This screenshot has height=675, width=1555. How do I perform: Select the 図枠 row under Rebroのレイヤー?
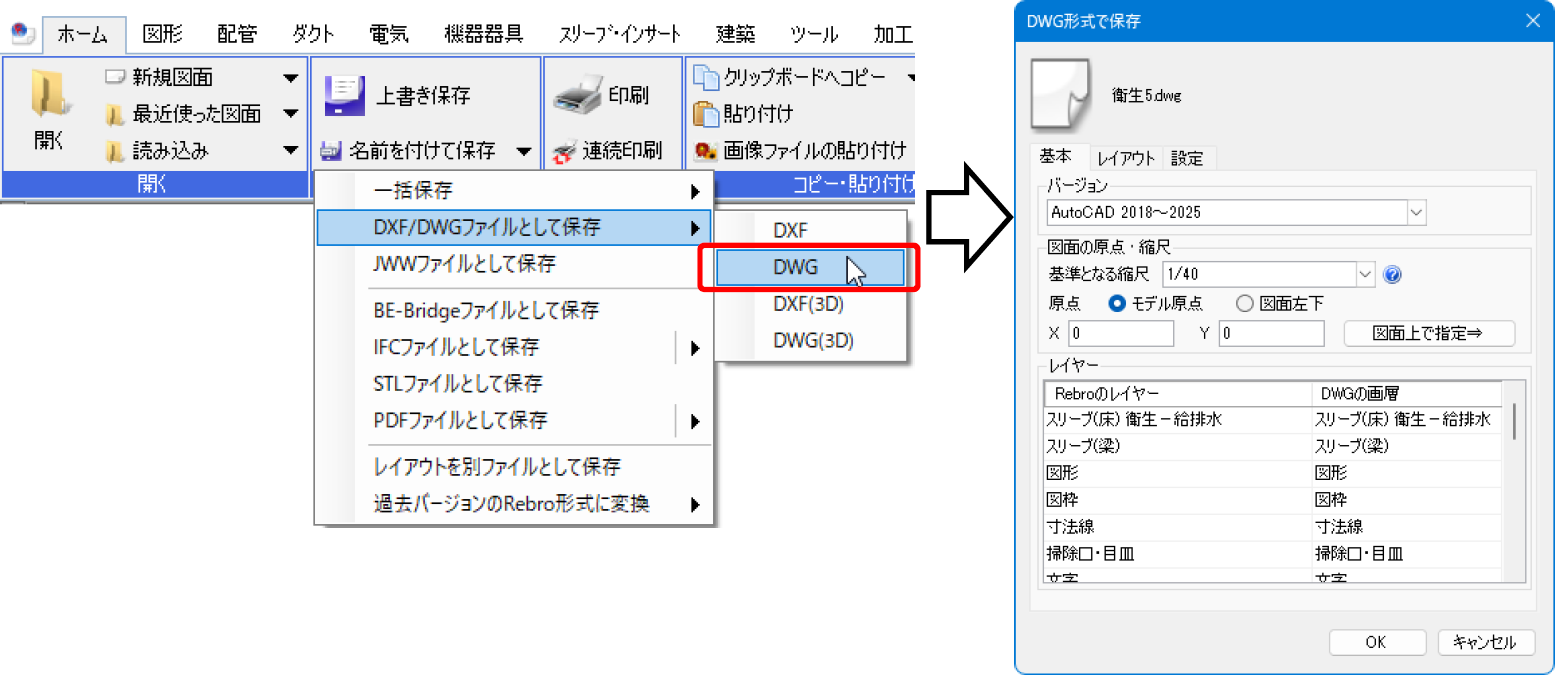[x=1177, y=499]
